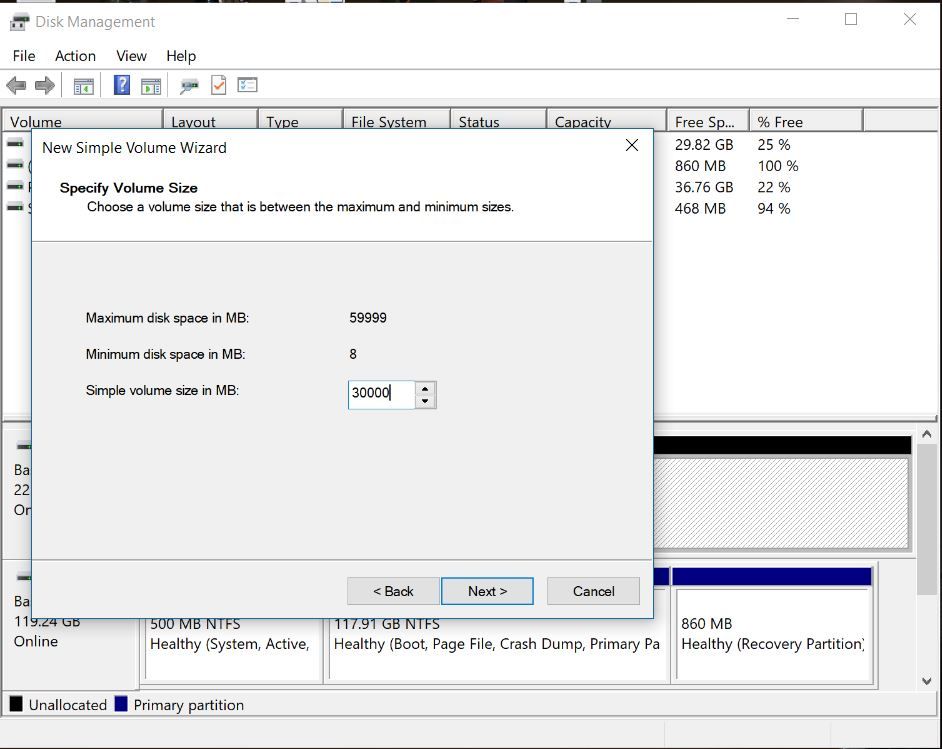Click the checkmark document toolbar icon

coord(217,85)
